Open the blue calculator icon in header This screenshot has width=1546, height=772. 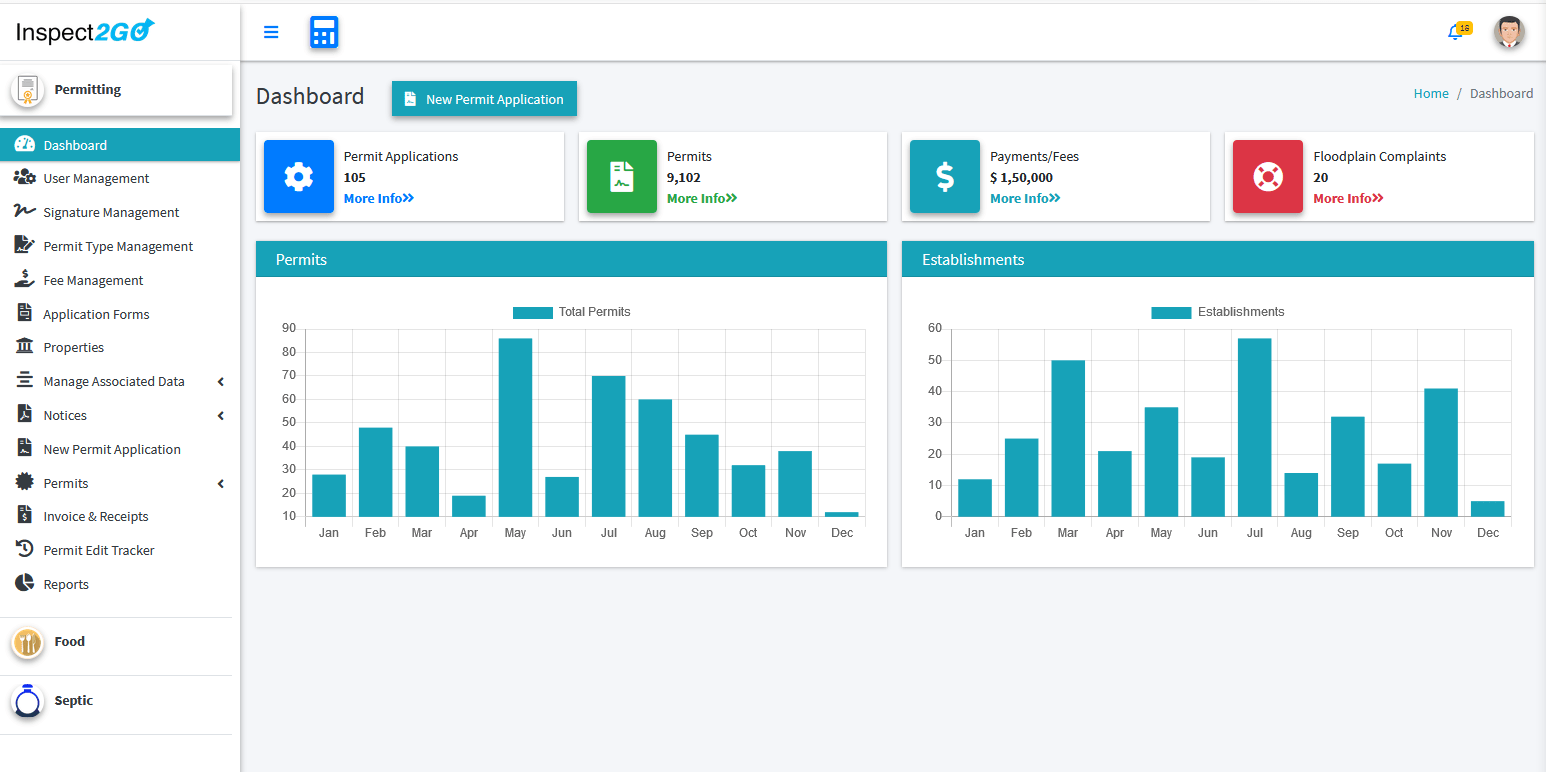point(324,32)
